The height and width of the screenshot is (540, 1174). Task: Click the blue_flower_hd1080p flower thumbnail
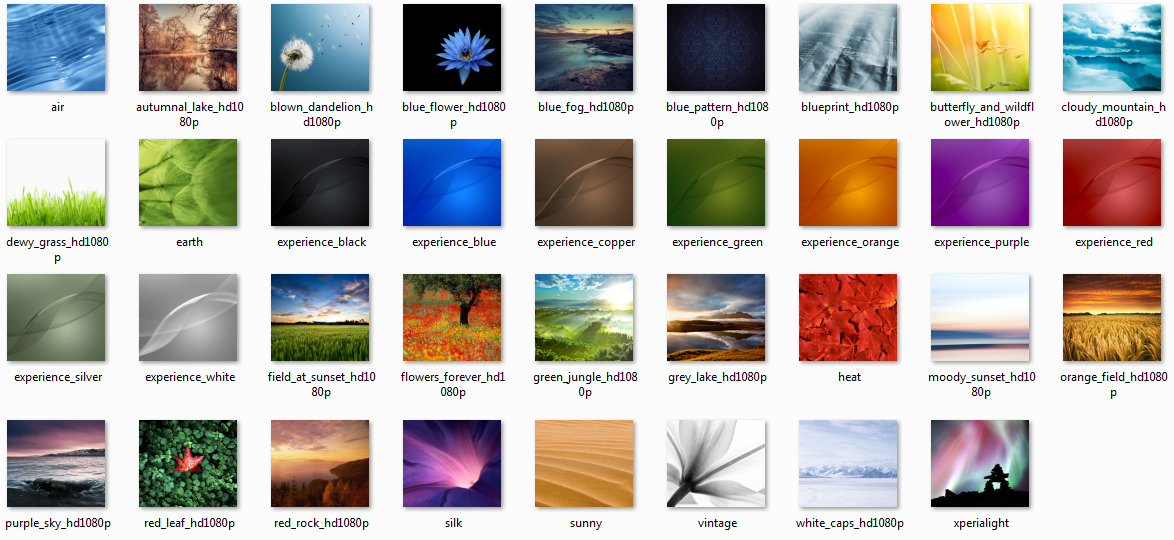pos(452,47)
